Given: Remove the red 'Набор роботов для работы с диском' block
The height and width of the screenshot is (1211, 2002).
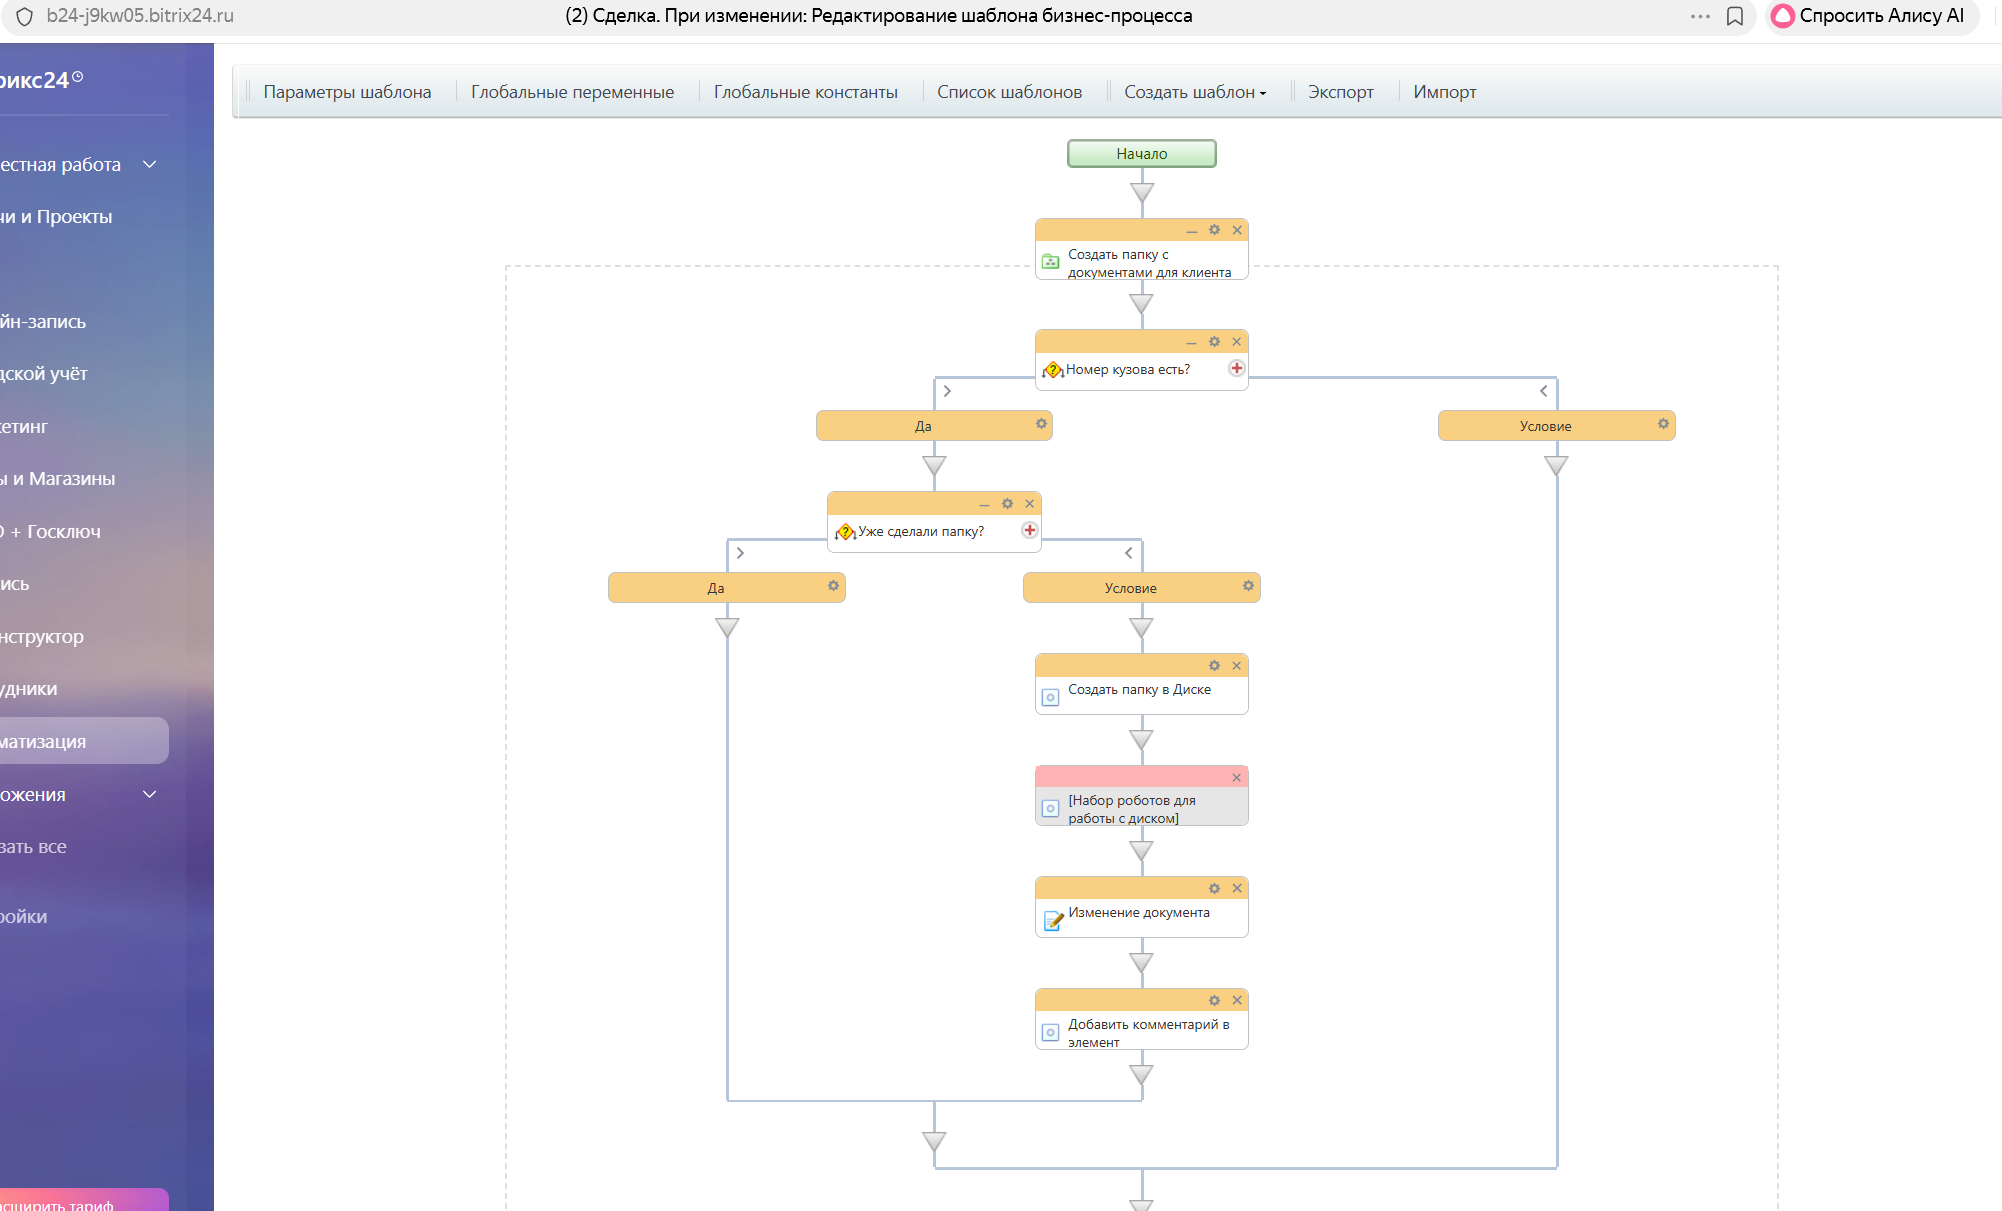Looking at the screenshot, I should click(1237, 778).
